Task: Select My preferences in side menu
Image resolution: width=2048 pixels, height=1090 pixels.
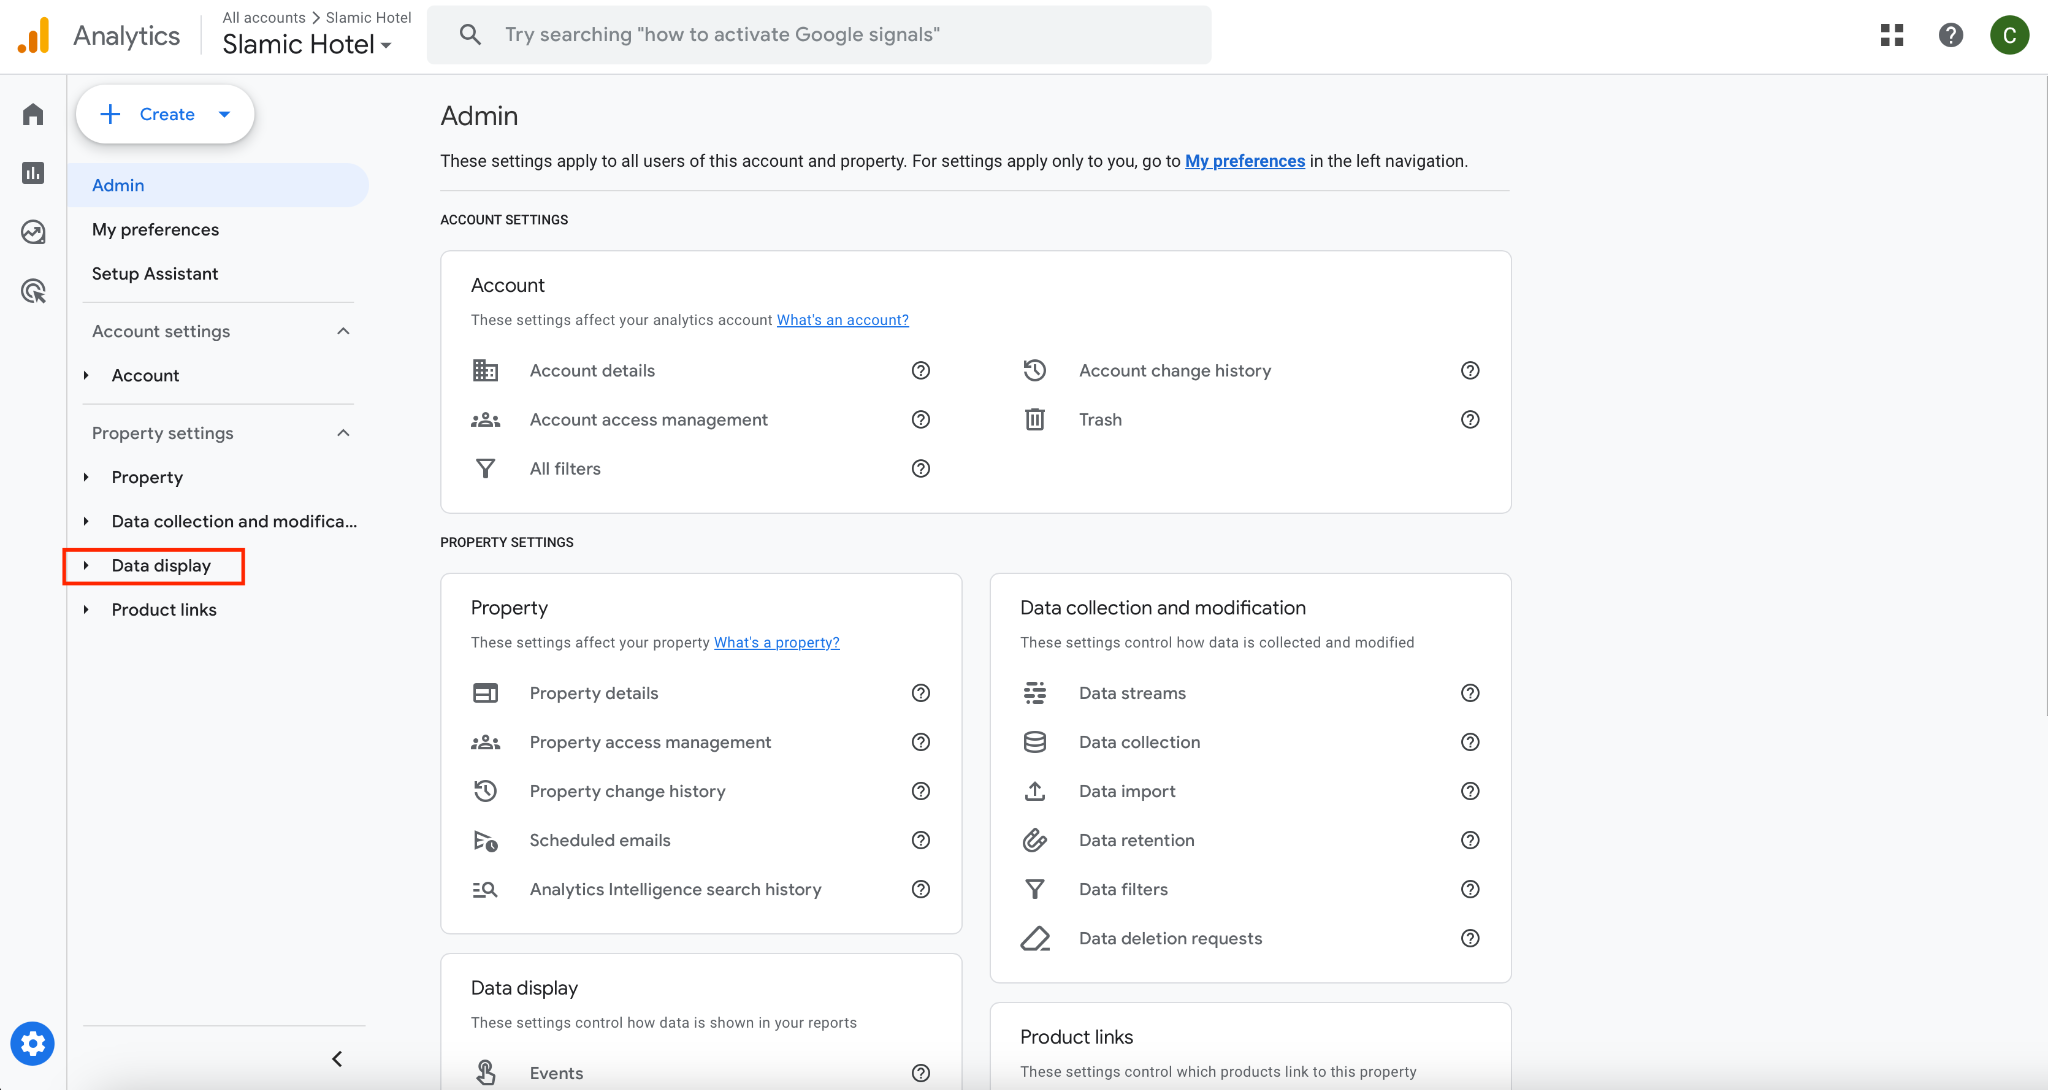Action: [x=155, y=230]
